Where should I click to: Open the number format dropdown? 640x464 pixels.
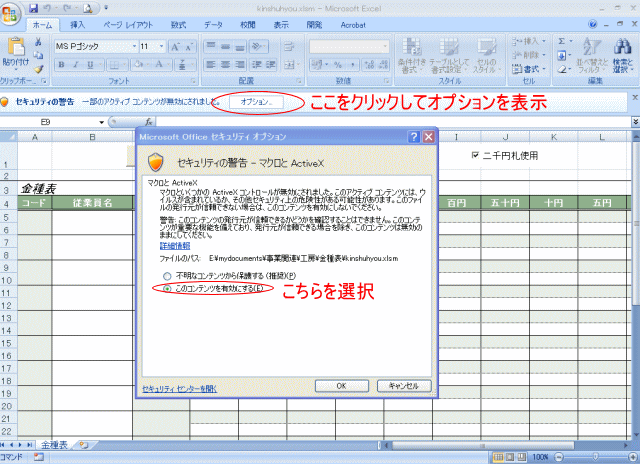385,47
